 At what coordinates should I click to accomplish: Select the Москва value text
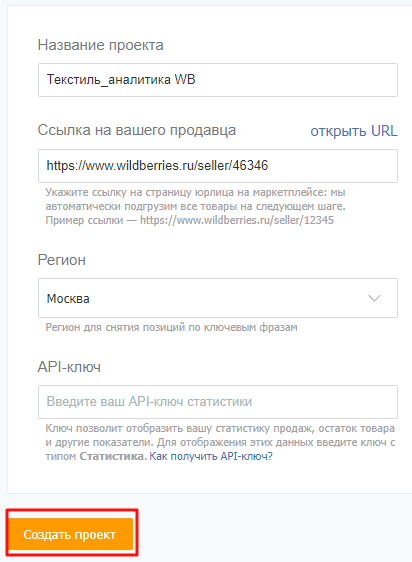pos(68,299)
